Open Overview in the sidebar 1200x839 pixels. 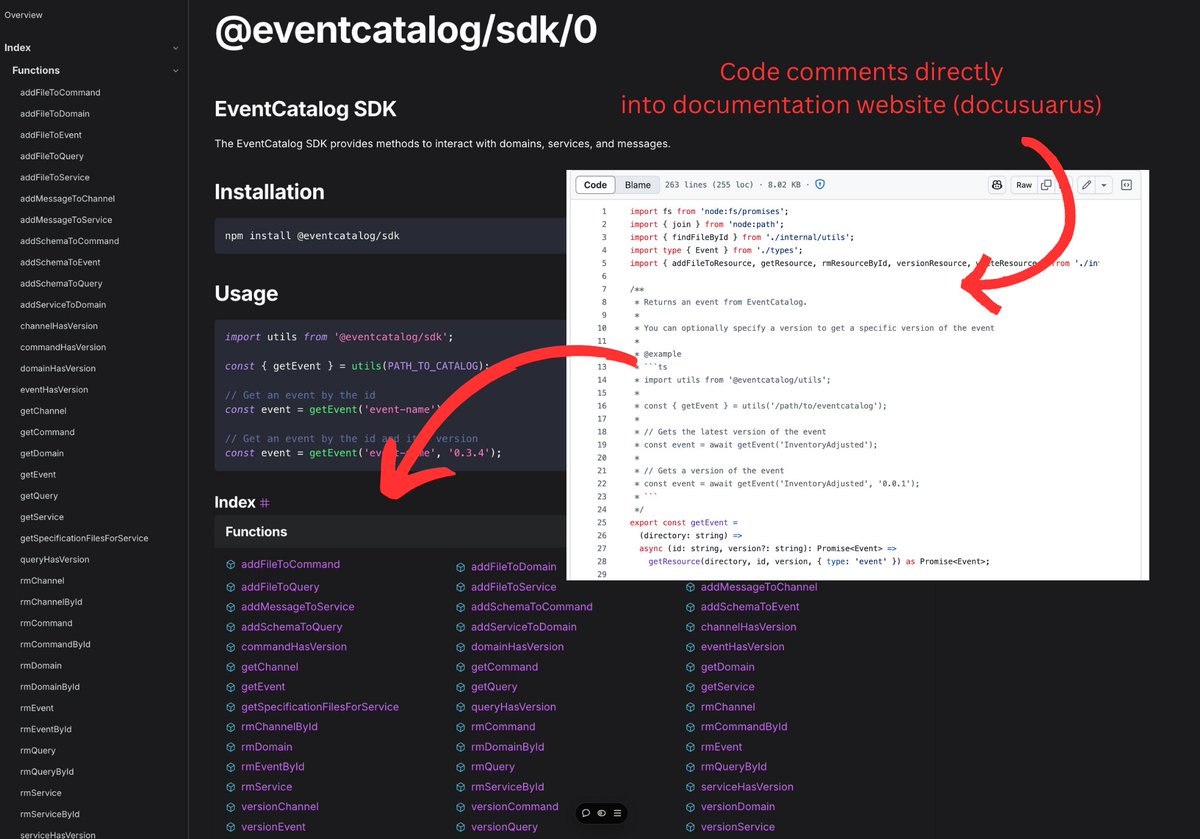23,15
